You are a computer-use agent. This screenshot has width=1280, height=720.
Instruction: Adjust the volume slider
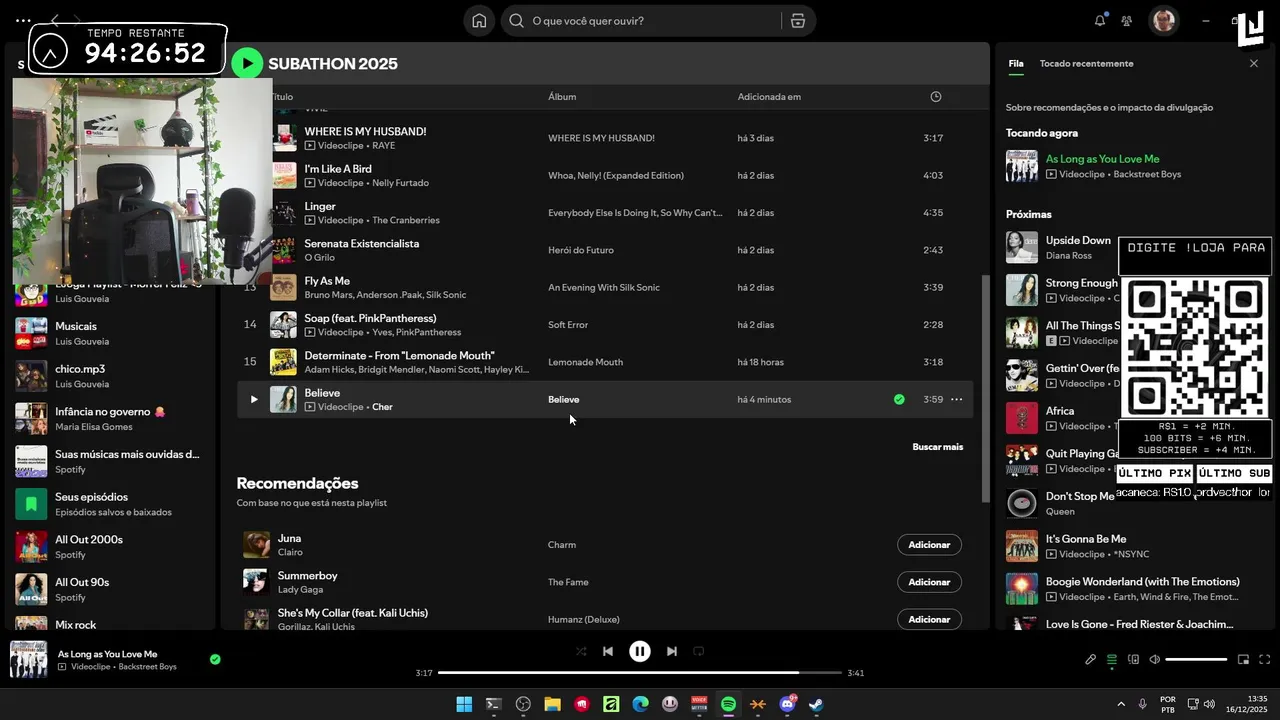(1196, 659)
